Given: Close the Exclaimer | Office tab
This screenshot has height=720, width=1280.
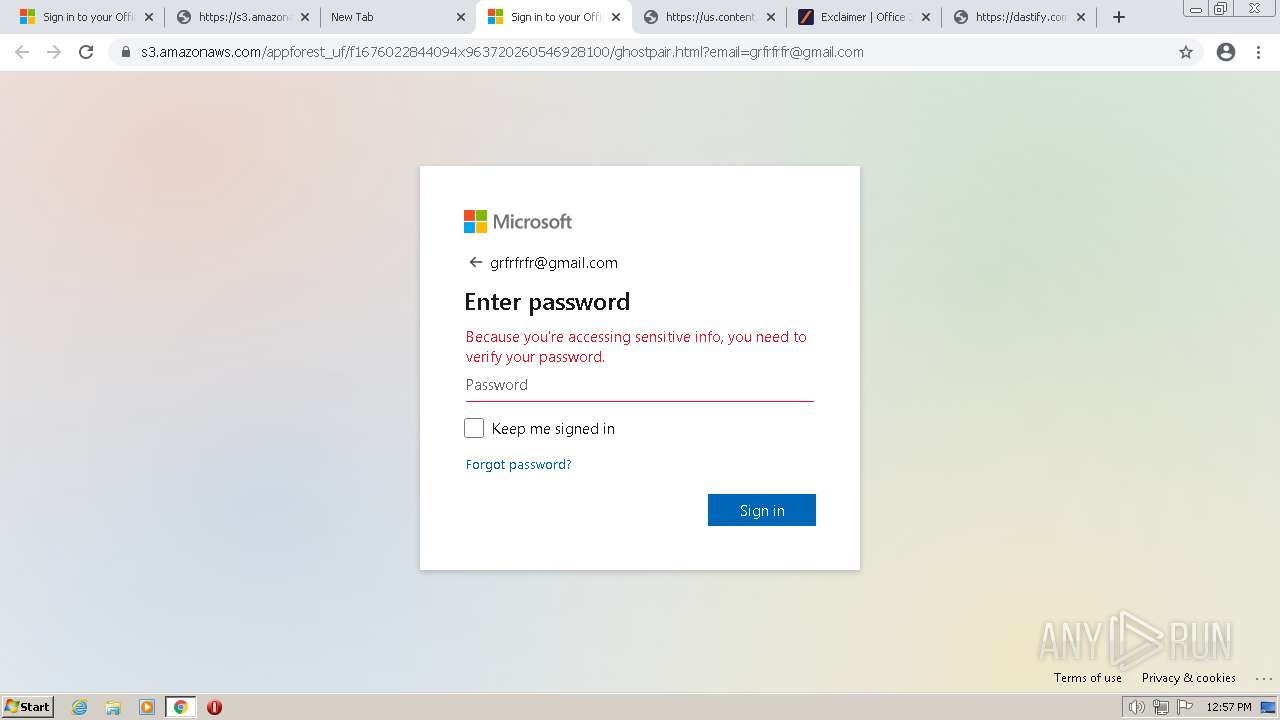Looking at the screenshot, I should (x=925, y=17).
